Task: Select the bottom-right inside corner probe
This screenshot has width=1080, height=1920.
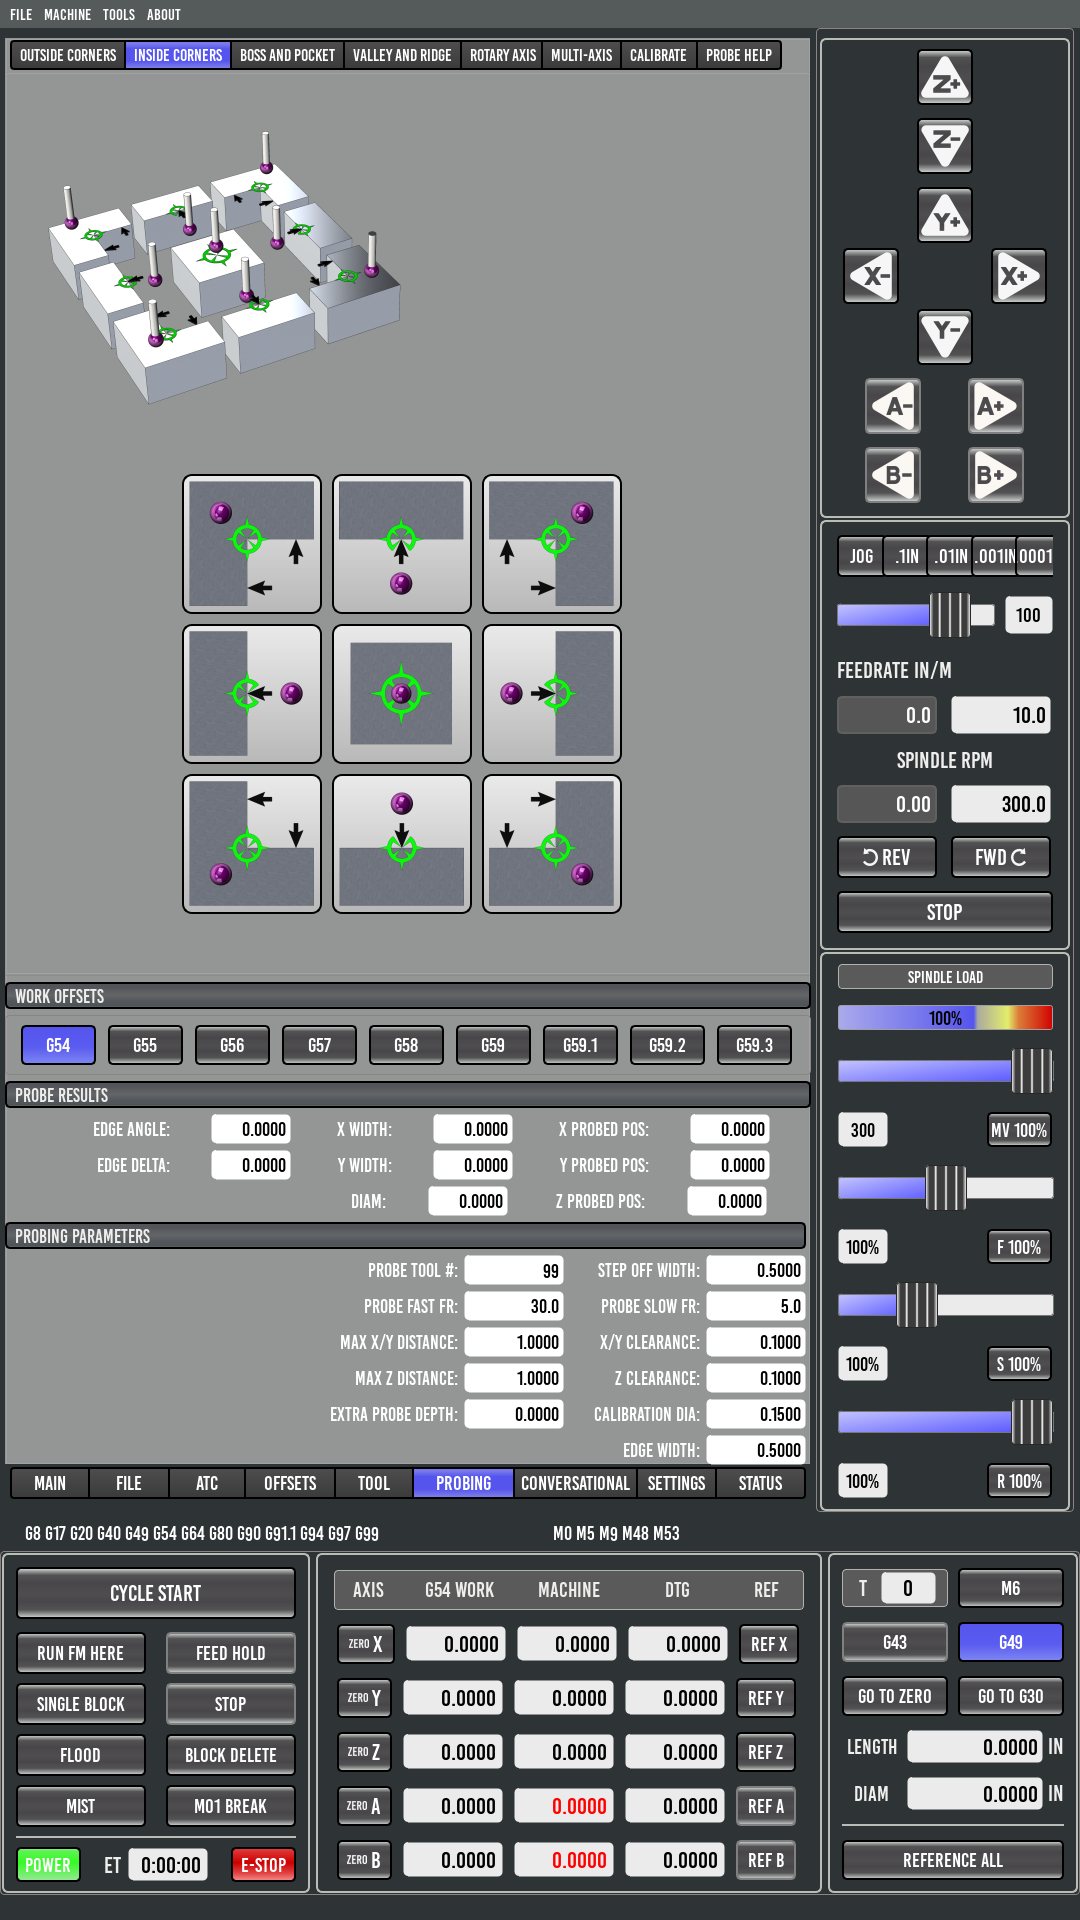Action: (x=552, y=844)
